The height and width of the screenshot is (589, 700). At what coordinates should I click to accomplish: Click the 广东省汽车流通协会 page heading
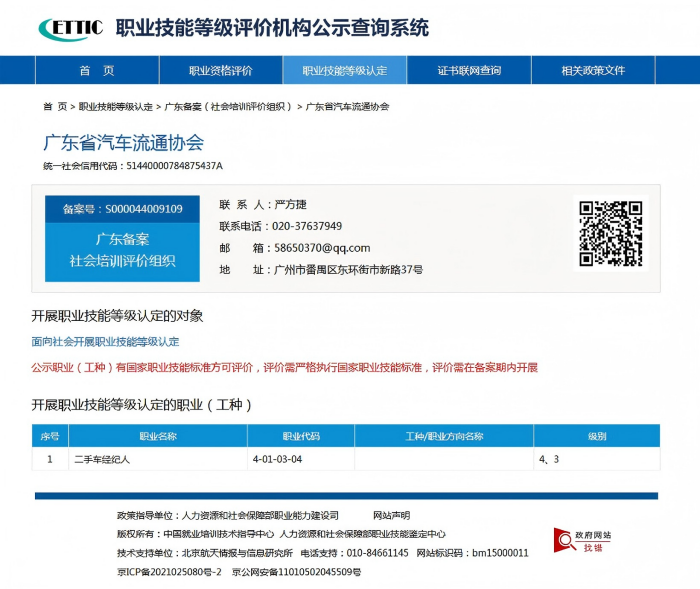[x=124, y=143]
